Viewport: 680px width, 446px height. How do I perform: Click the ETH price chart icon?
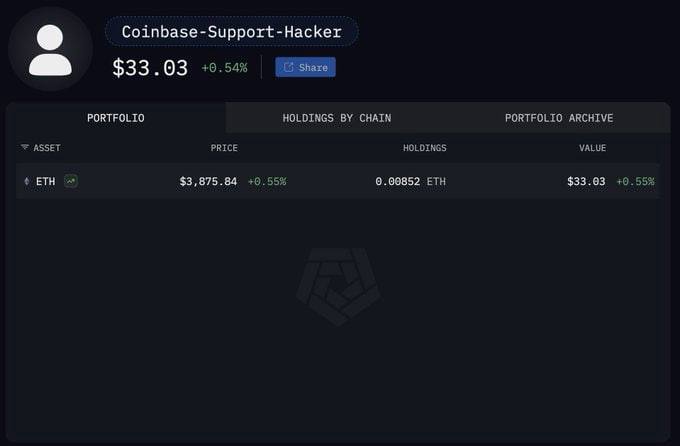[71, 181]
